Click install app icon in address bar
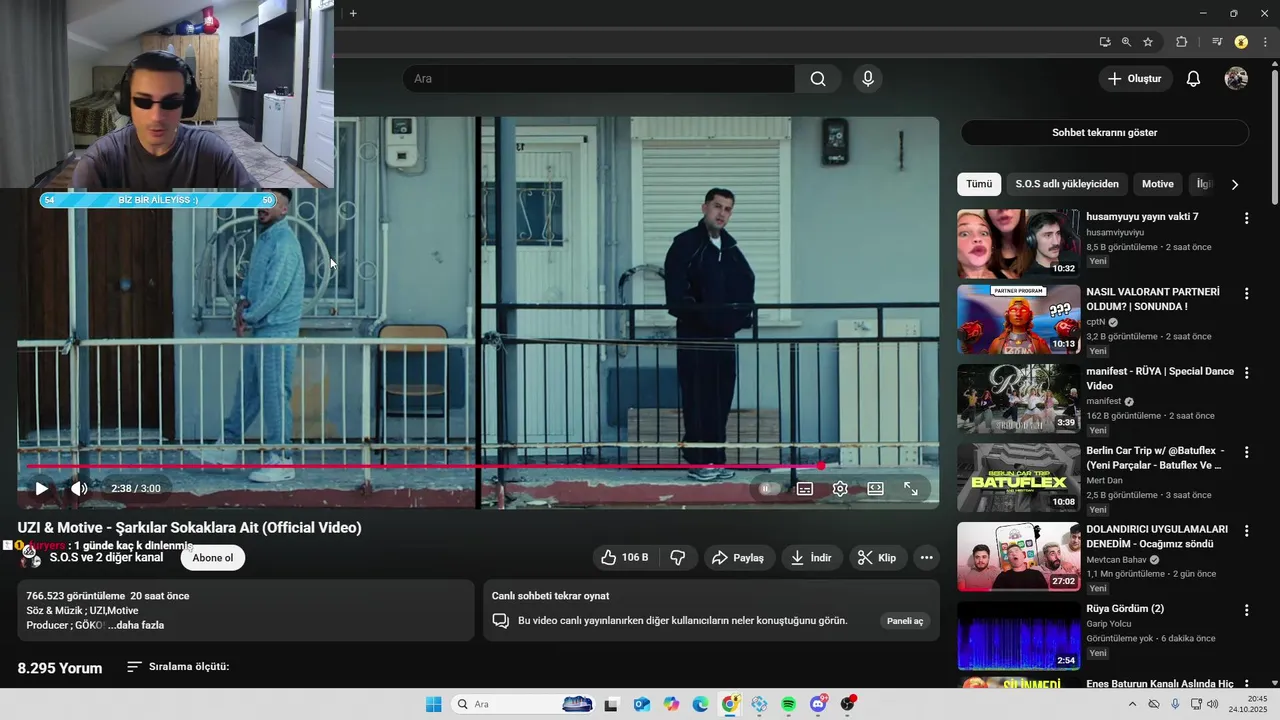Screen dimensions: 1280x720 pyautogui.click(x=1105, y=42)
